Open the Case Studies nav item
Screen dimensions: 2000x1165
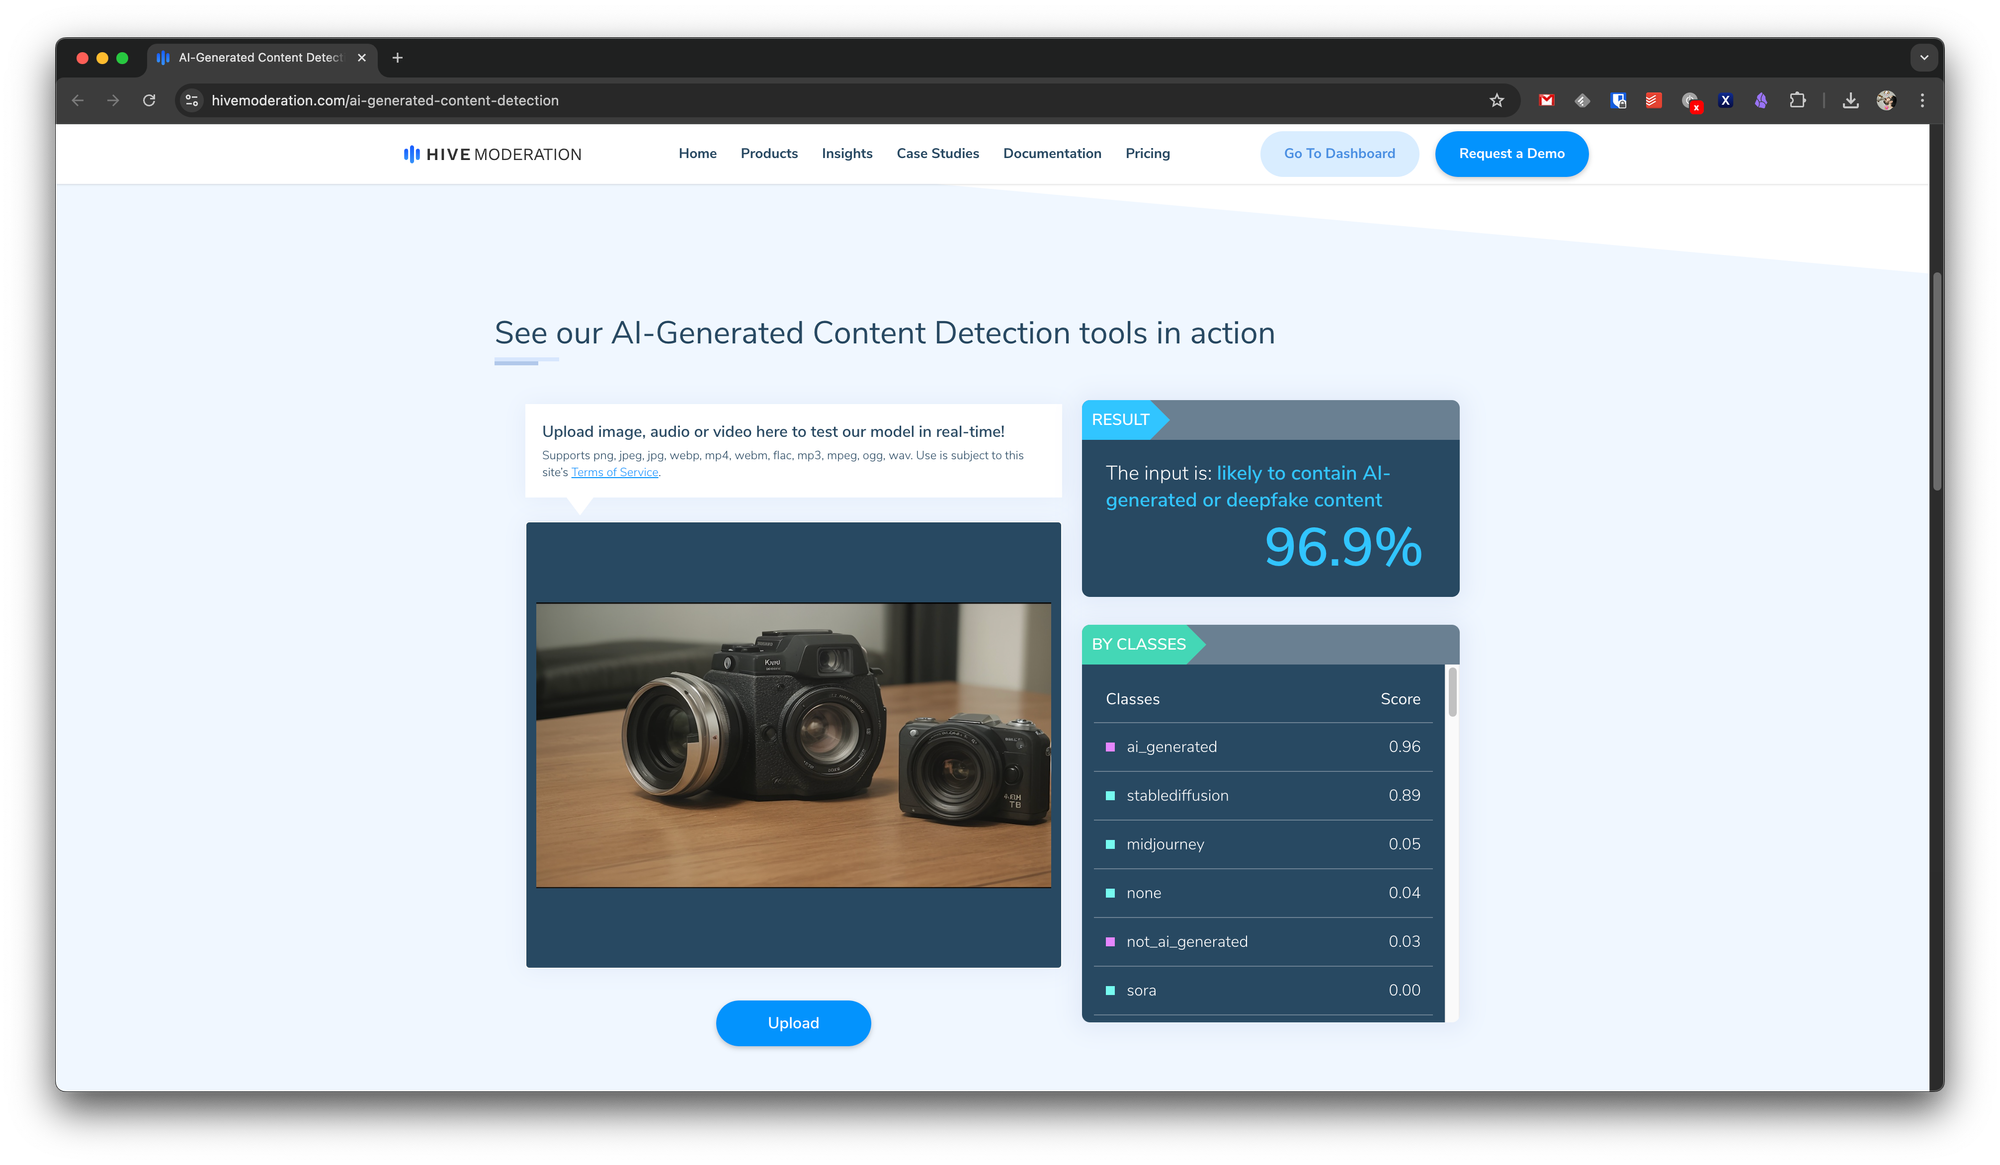(937, 153)
